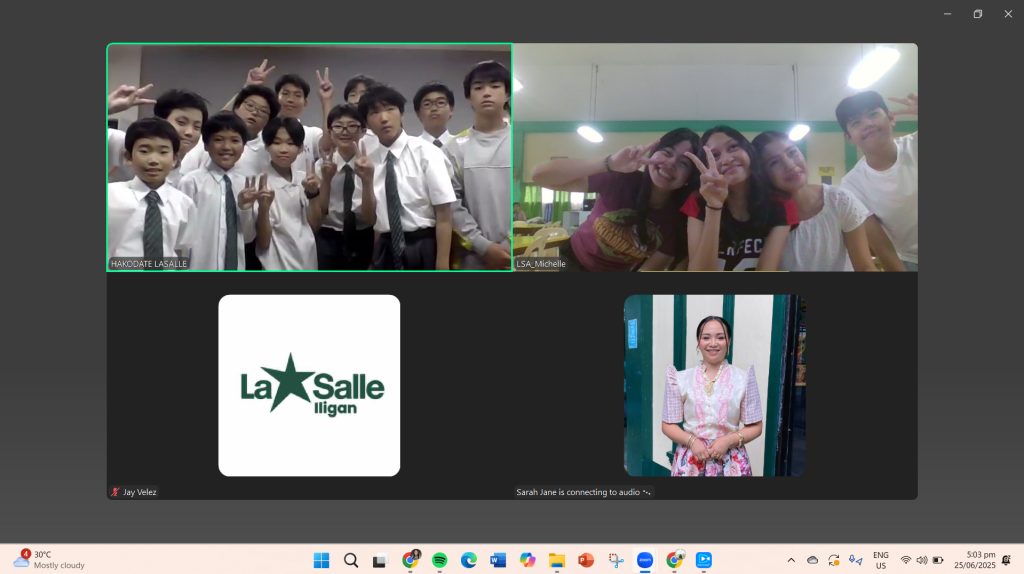Viewport: 1024px width, 574px height.
Task: Select the HAKODATE LASALLE video tile
Action: 309,157
